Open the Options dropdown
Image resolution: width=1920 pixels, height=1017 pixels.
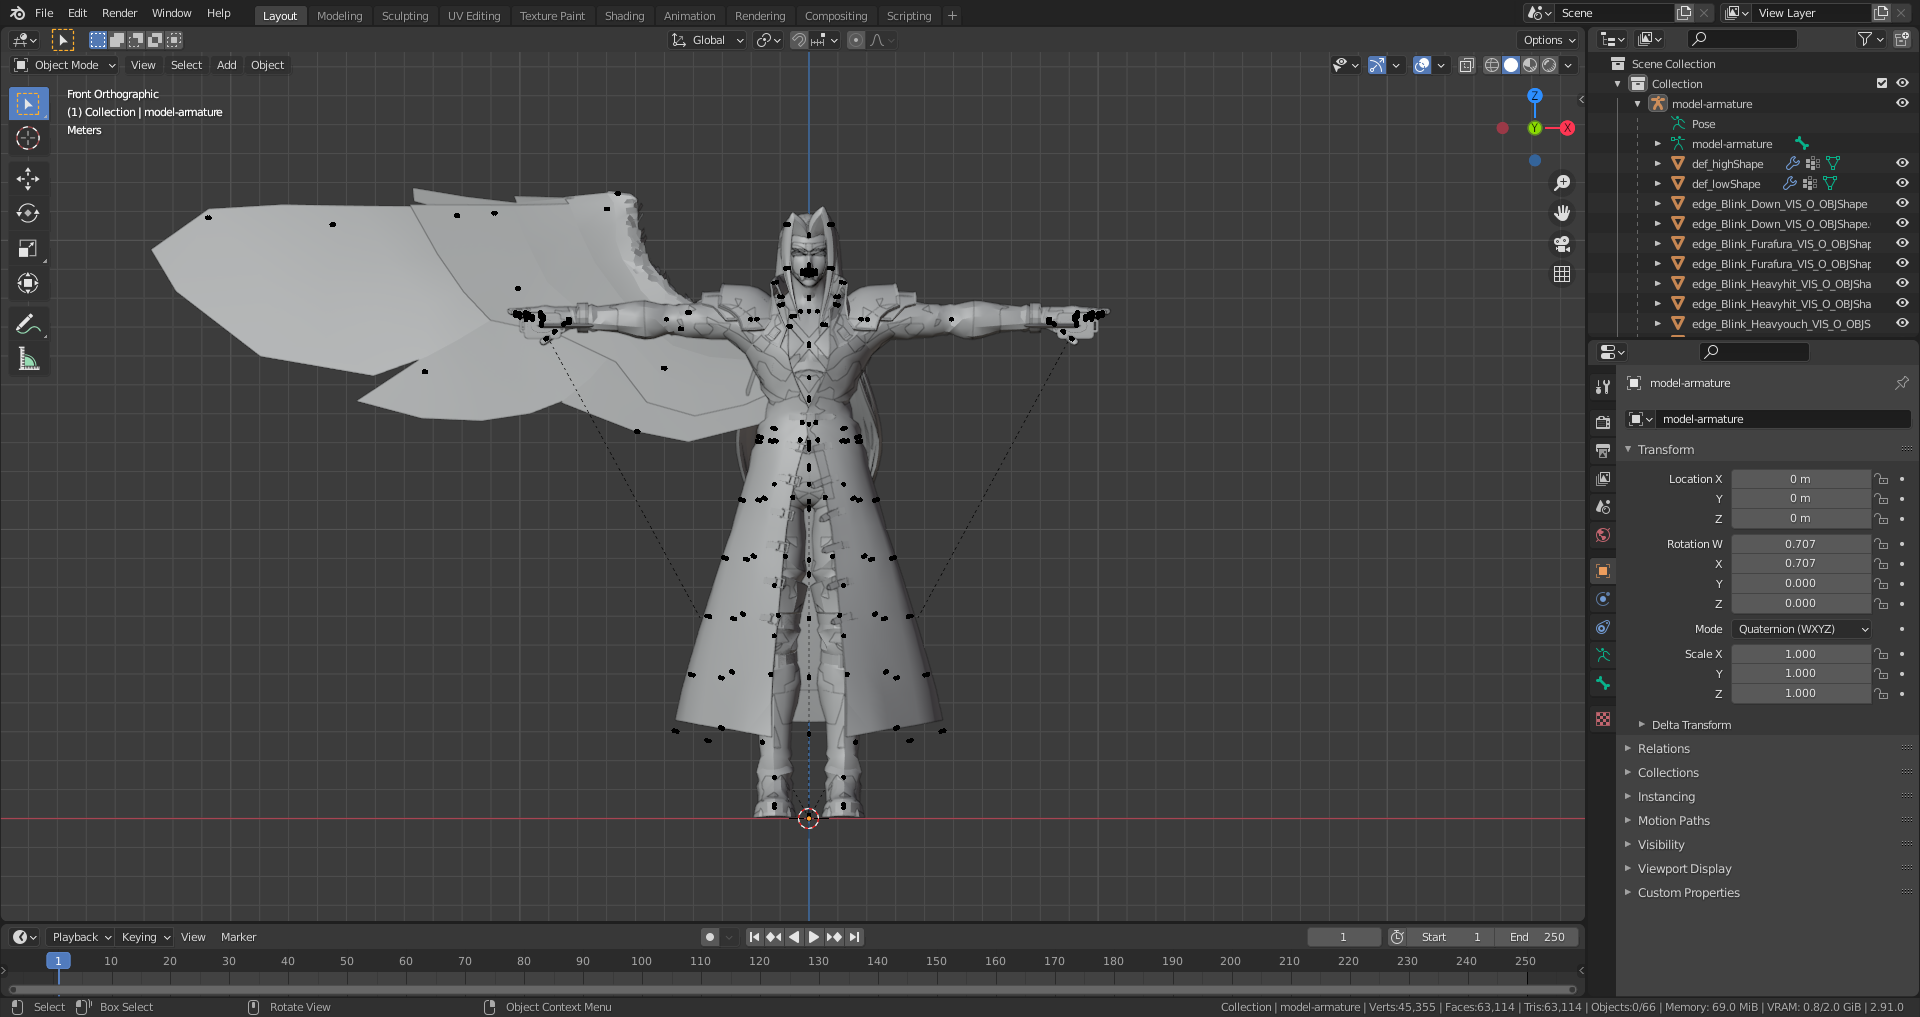[x=1549, y=40]
